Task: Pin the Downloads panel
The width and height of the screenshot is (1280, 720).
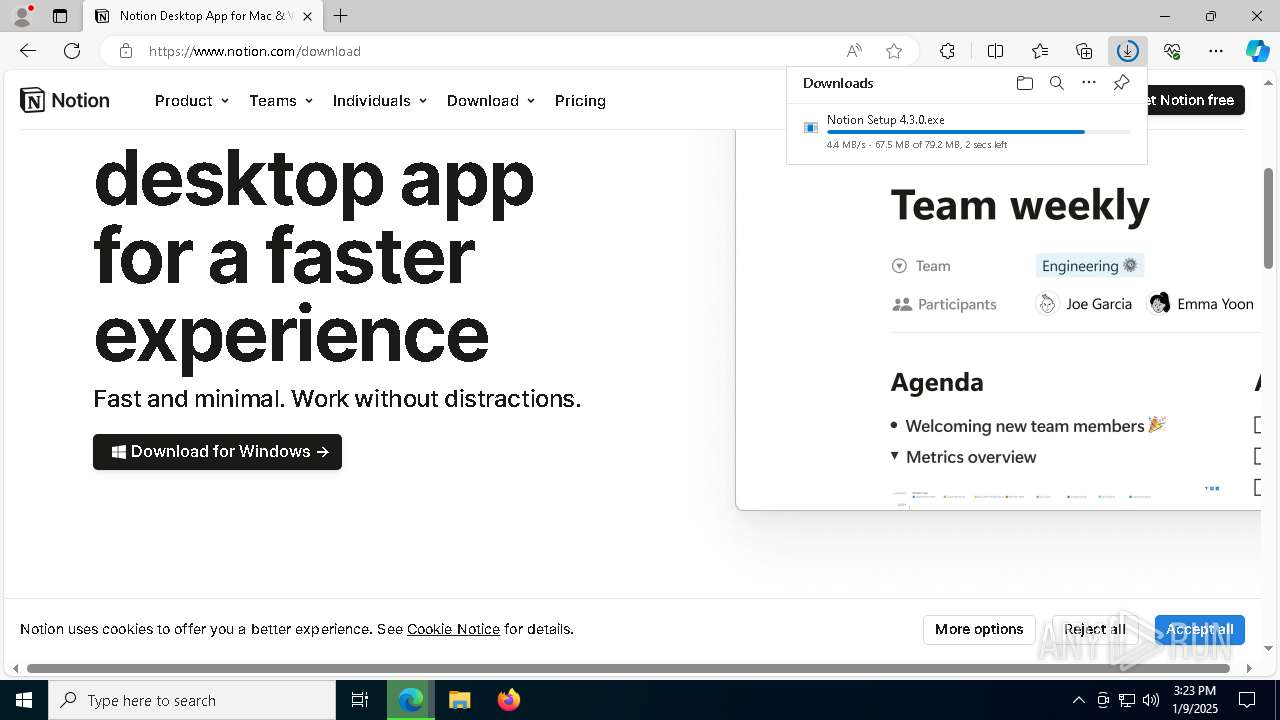Action: (1121, 83)
